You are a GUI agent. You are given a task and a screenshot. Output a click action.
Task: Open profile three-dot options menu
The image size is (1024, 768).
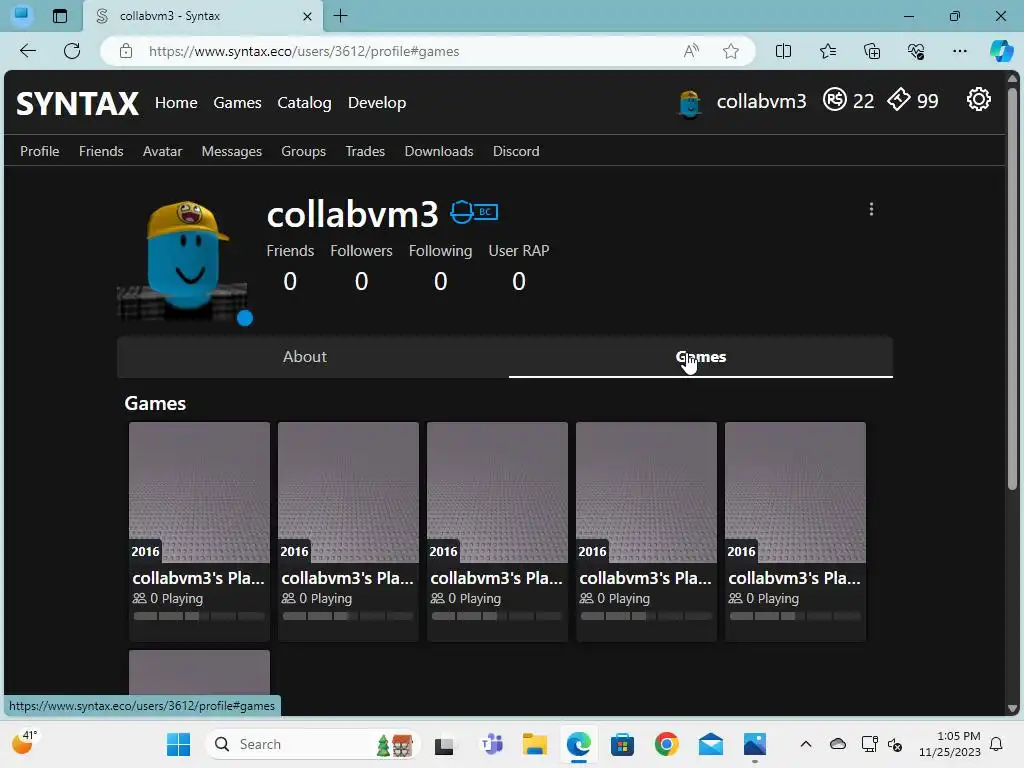[x=871, y=209]
